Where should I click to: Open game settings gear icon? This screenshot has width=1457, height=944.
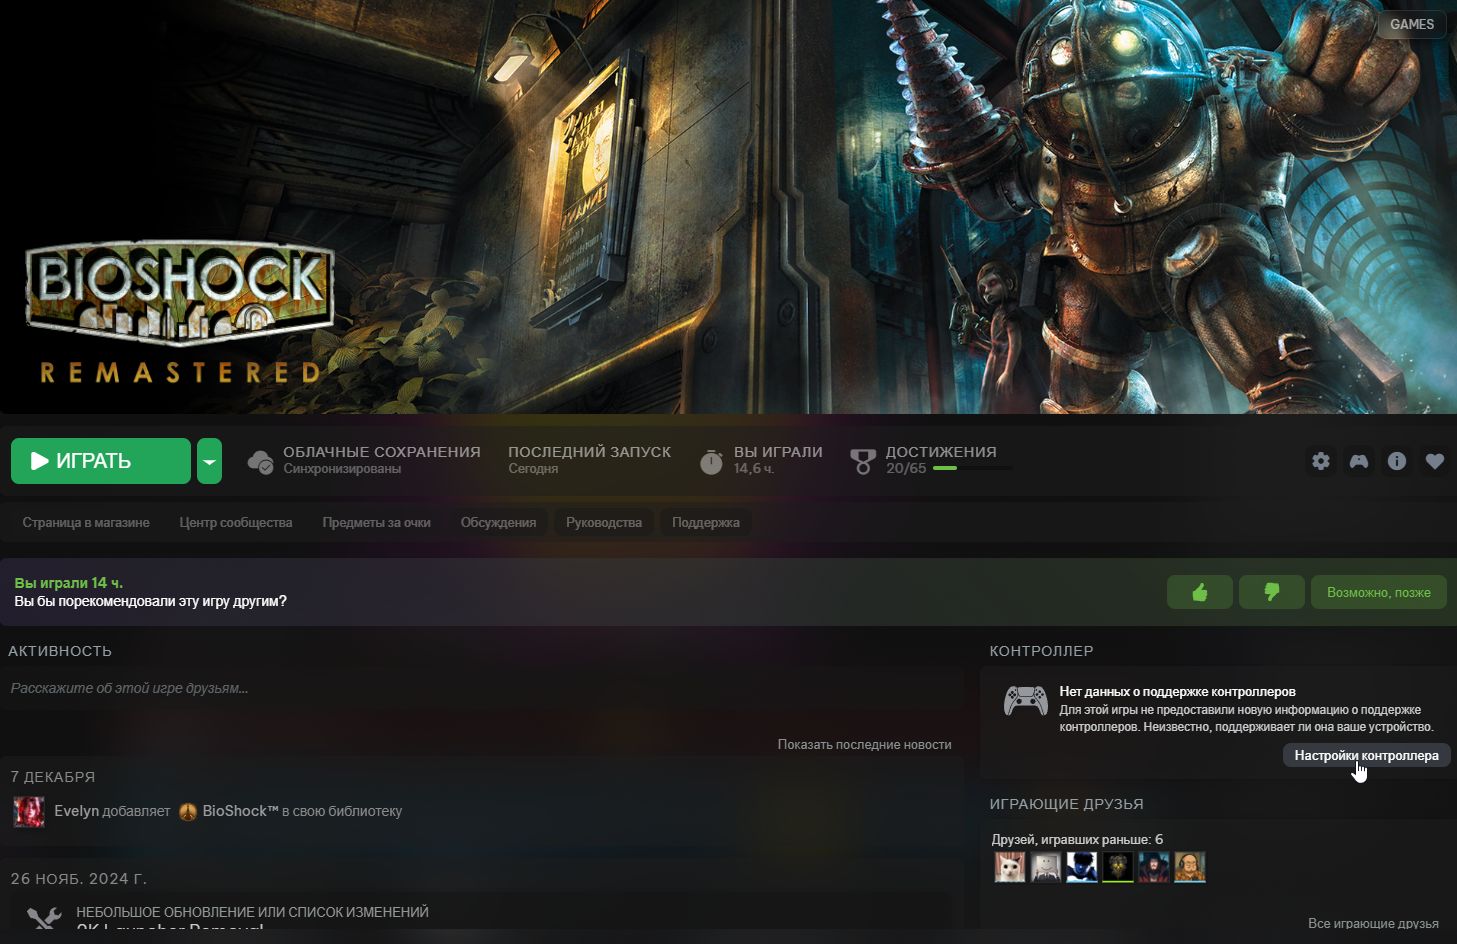[1321, 461]
